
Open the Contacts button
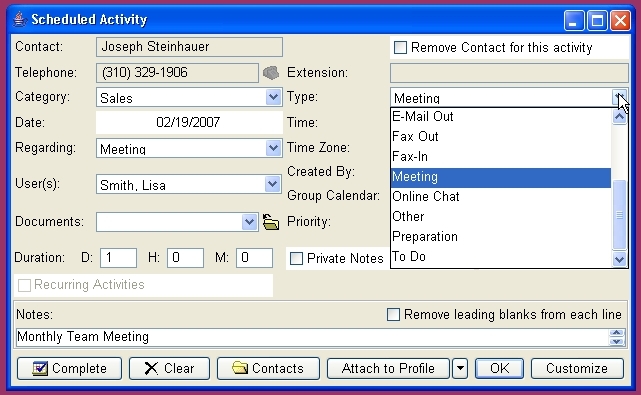(x=268, y=368)
